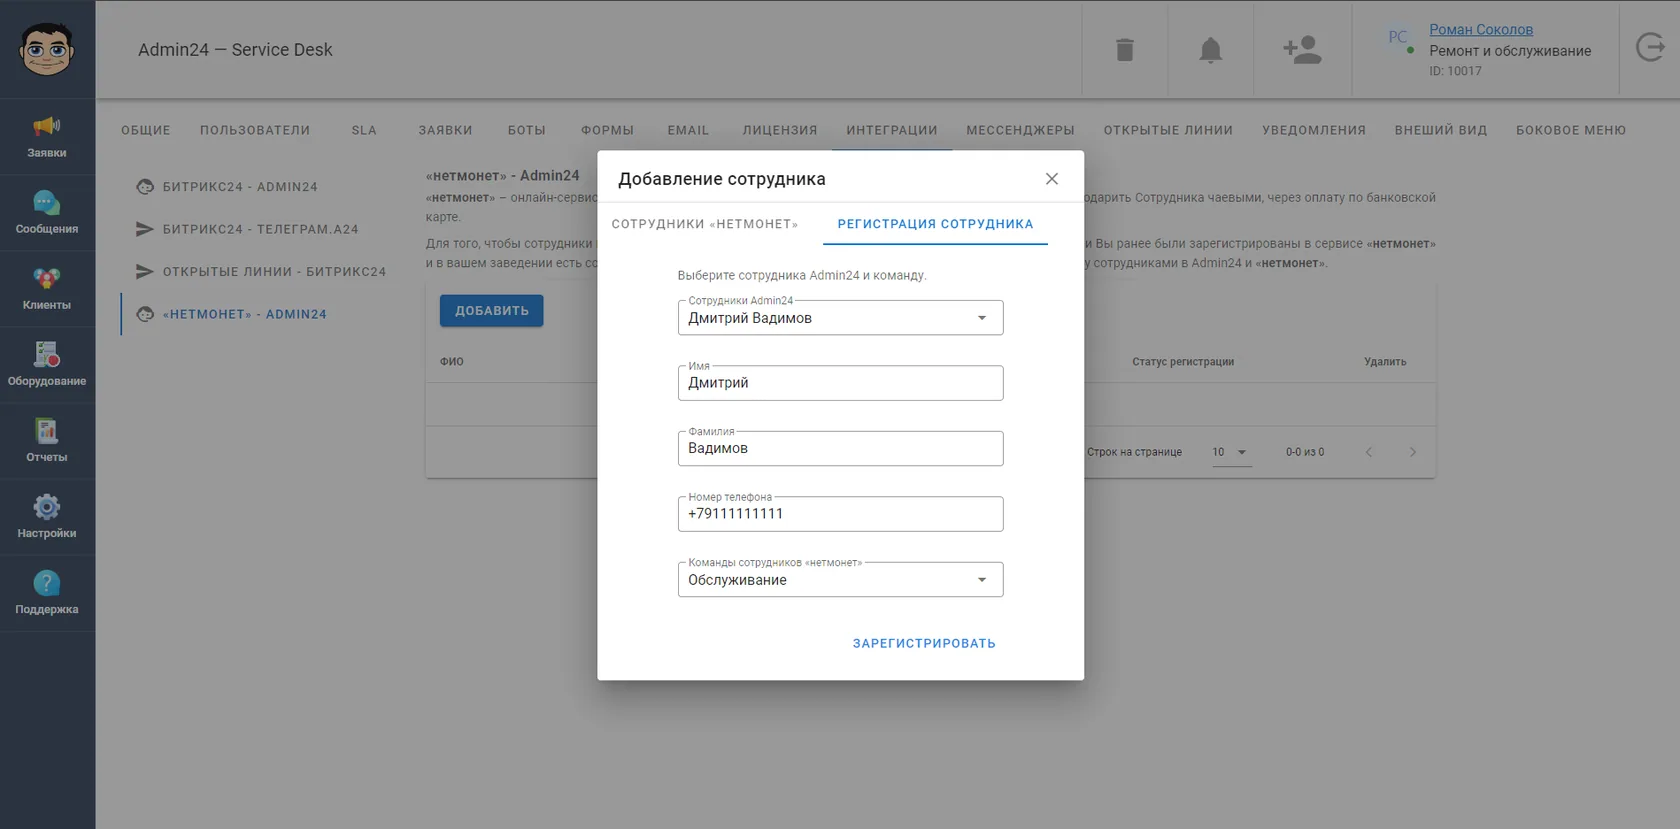The image size is (1680, 829).
Task: Close the Добавление сотрудника dialog
Action: [x=1052, y=179]
